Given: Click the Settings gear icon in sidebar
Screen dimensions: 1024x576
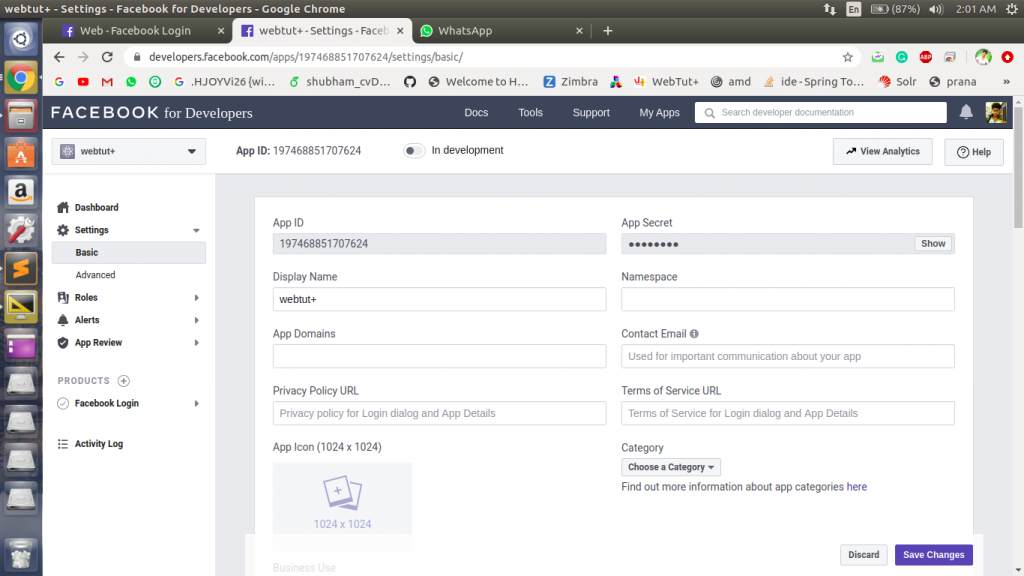Looking at the screenshot, I should click(63, 230).
